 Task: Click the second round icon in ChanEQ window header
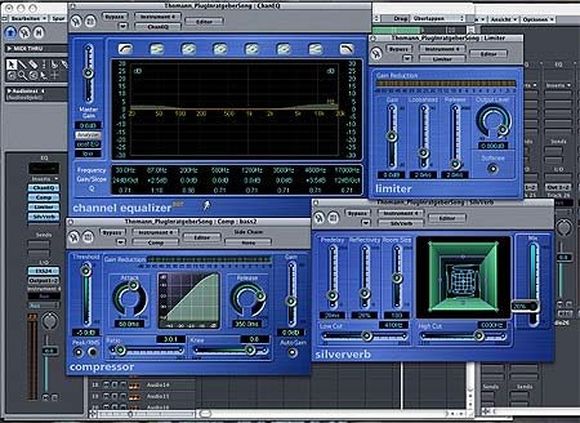point(90,21)
